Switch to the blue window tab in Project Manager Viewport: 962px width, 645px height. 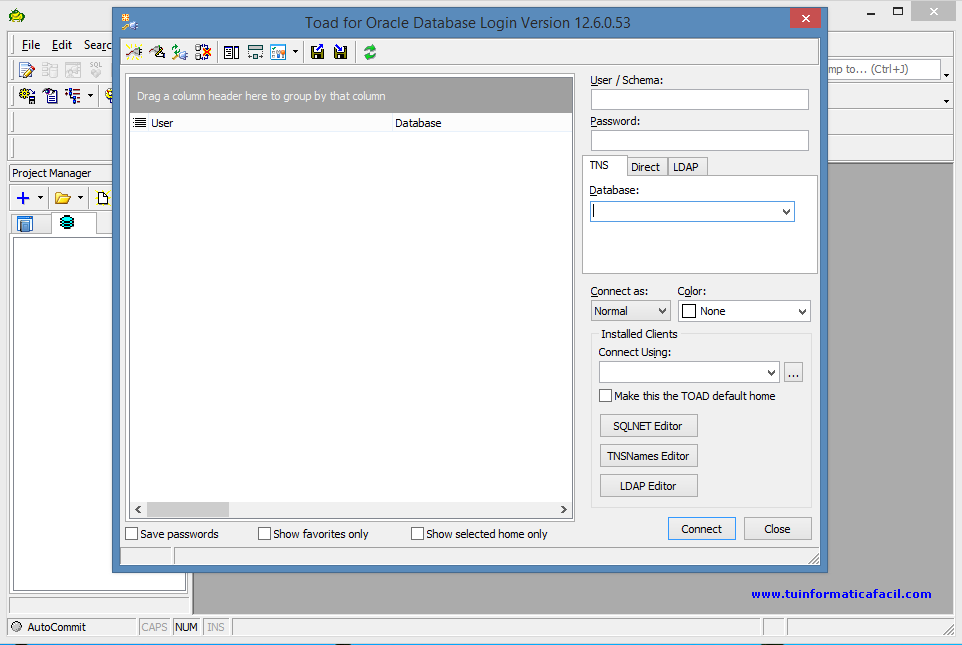point(25,224)
